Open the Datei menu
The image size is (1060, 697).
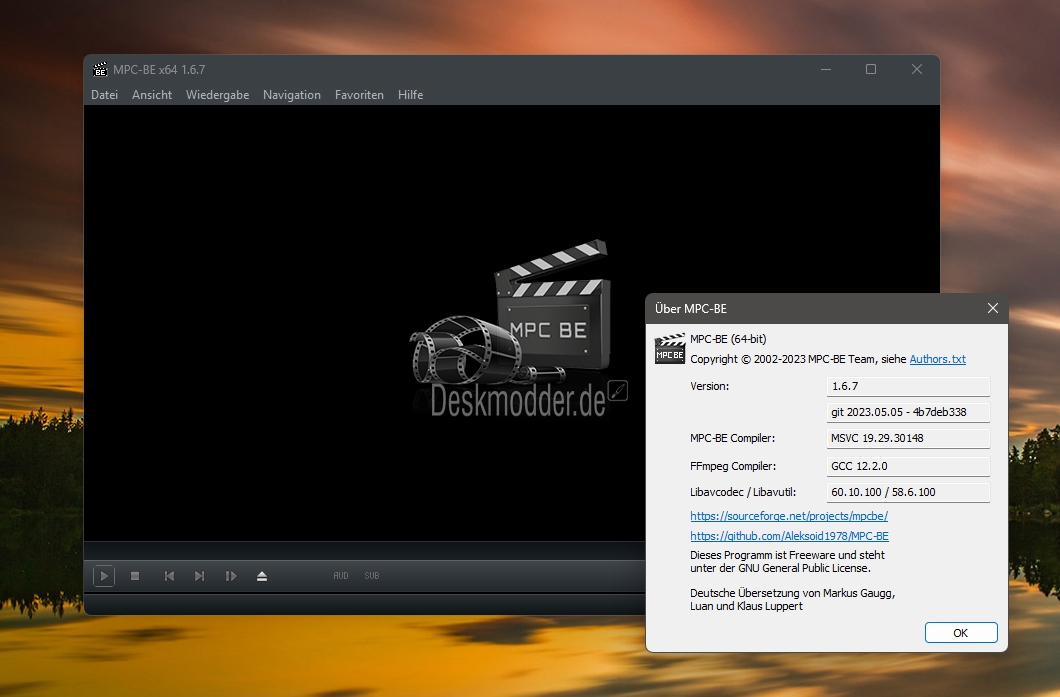[105, 95]
